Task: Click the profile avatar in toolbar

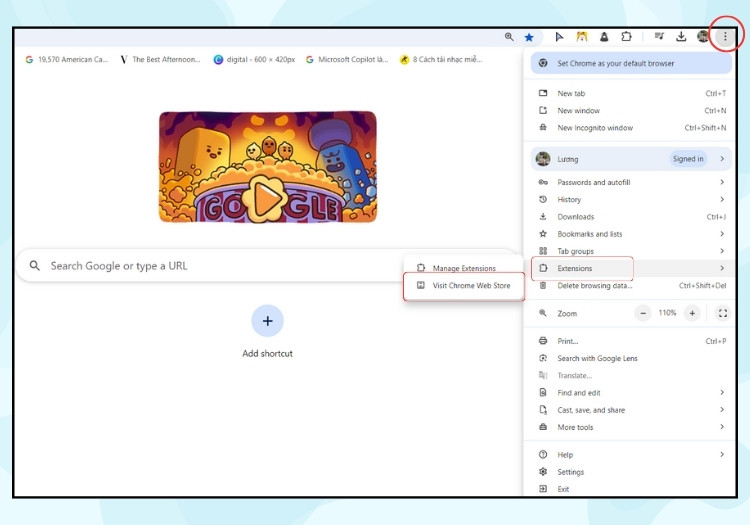Action: click(703, 36)
